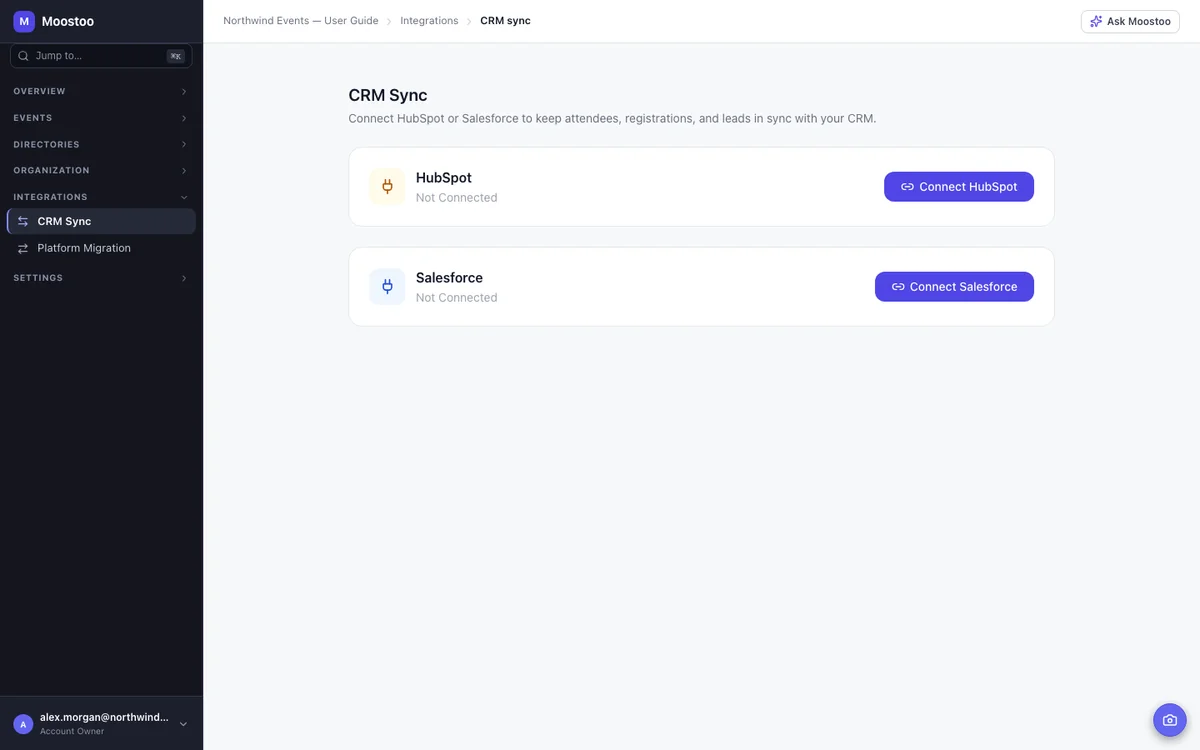
Task: Click the CRM sync breadcrumb
Action: 505,21
